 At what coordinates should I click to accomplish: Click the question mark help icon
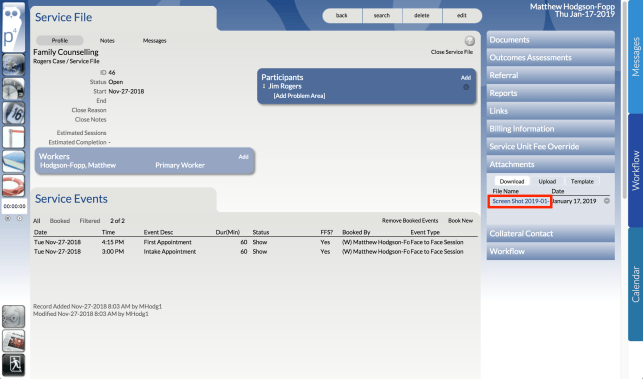tap(470, 41)
